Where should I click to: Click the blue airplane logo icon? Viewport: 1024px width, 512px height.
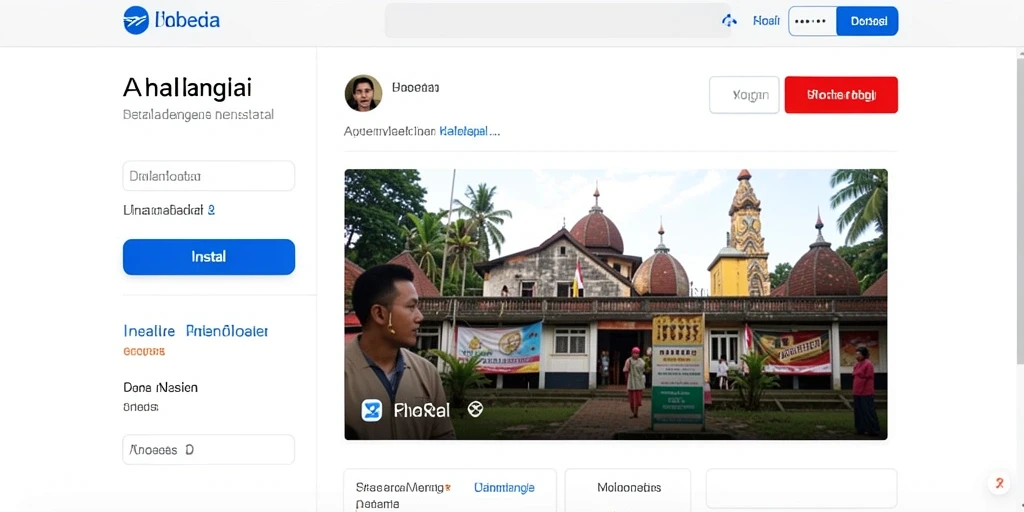pos(136,20)
